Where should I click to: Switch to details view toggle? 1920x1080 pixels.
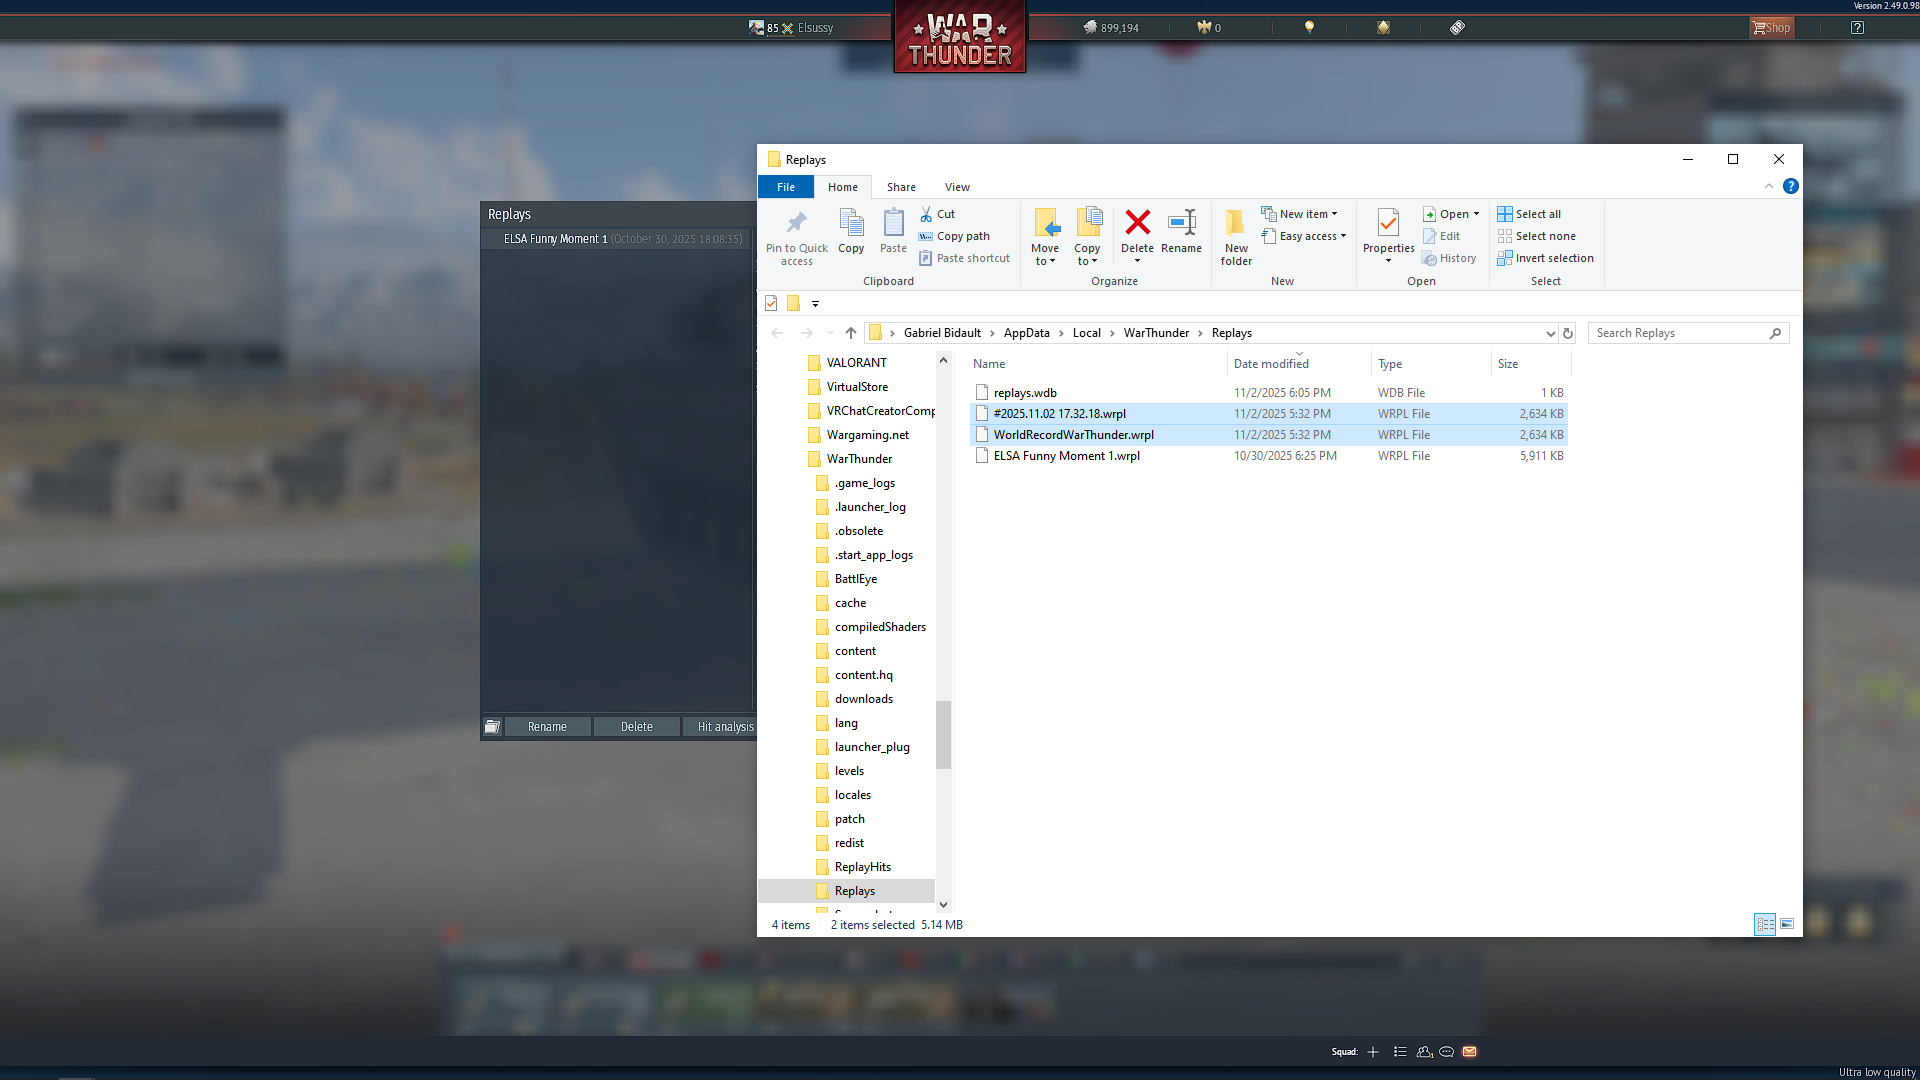click(1765, 924)
